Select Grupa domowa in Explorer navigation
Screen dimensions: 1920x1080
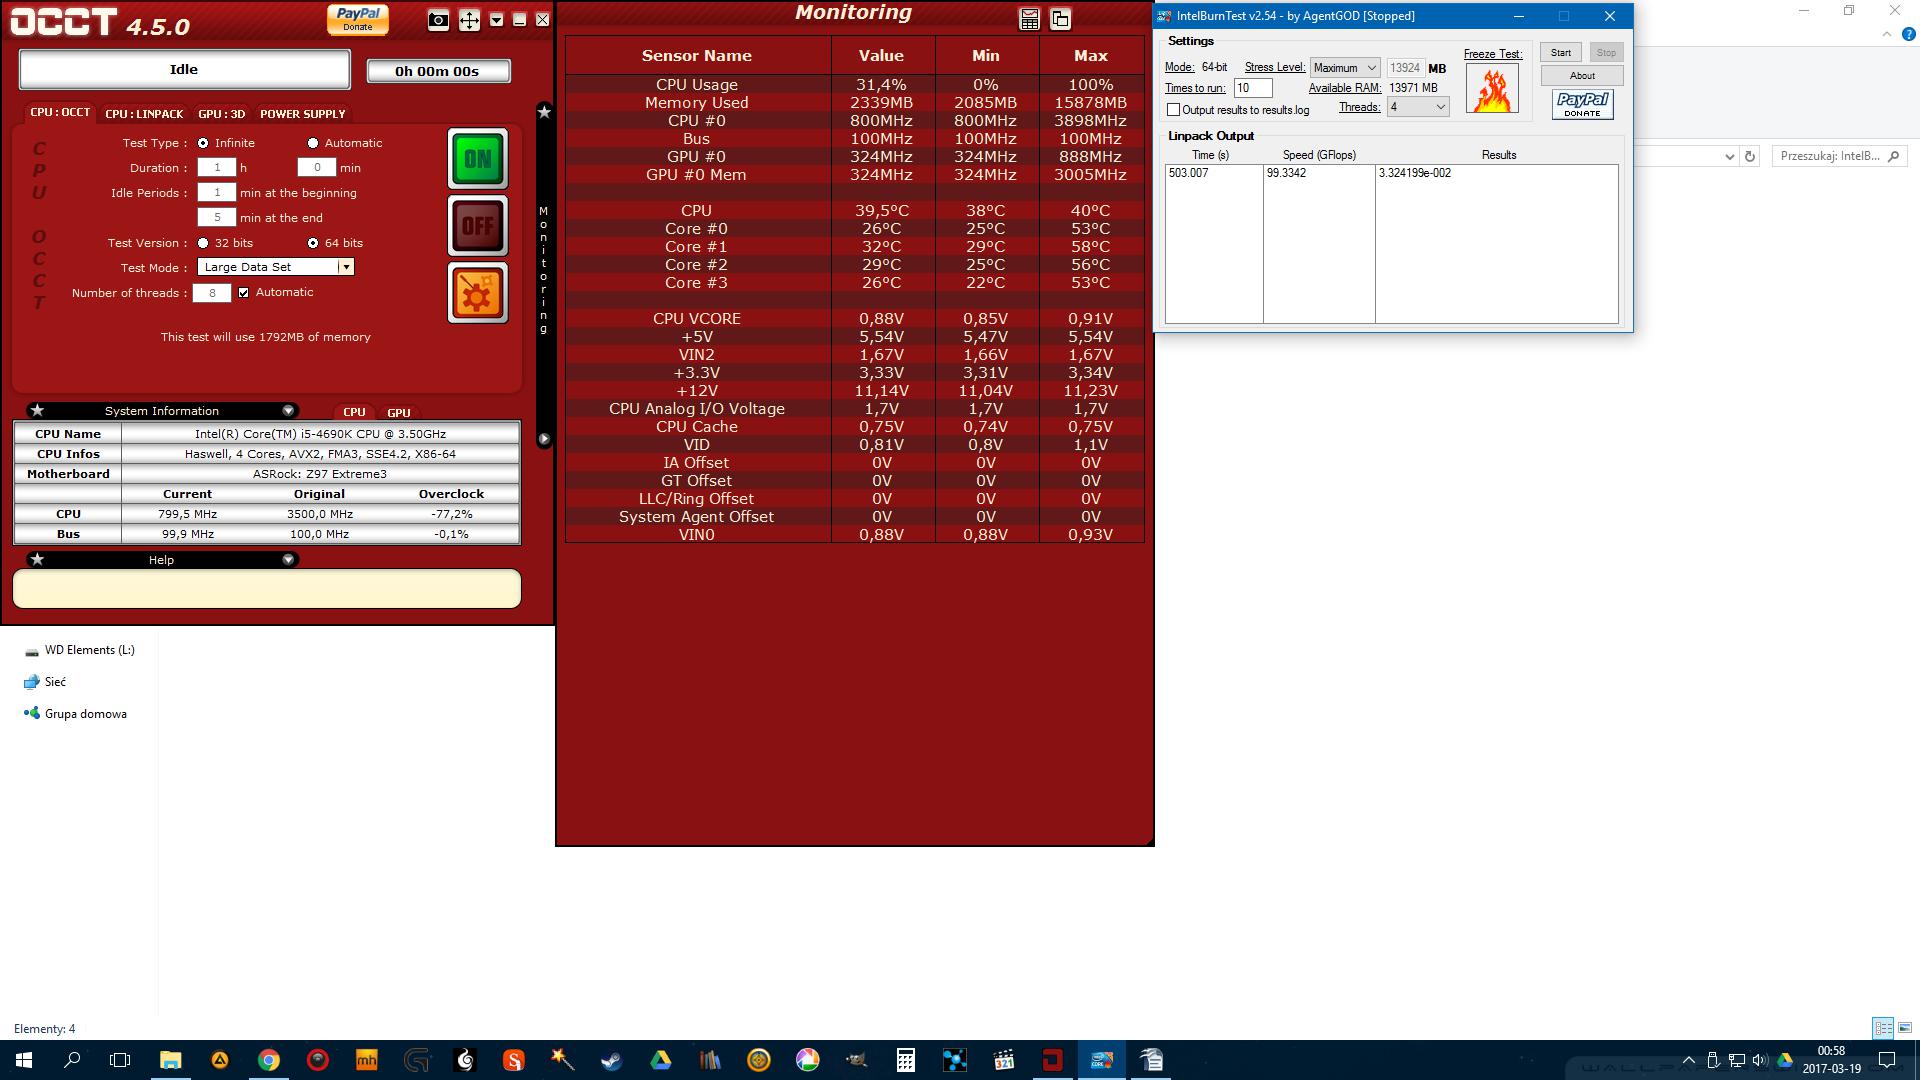click(x=75, y=714)
